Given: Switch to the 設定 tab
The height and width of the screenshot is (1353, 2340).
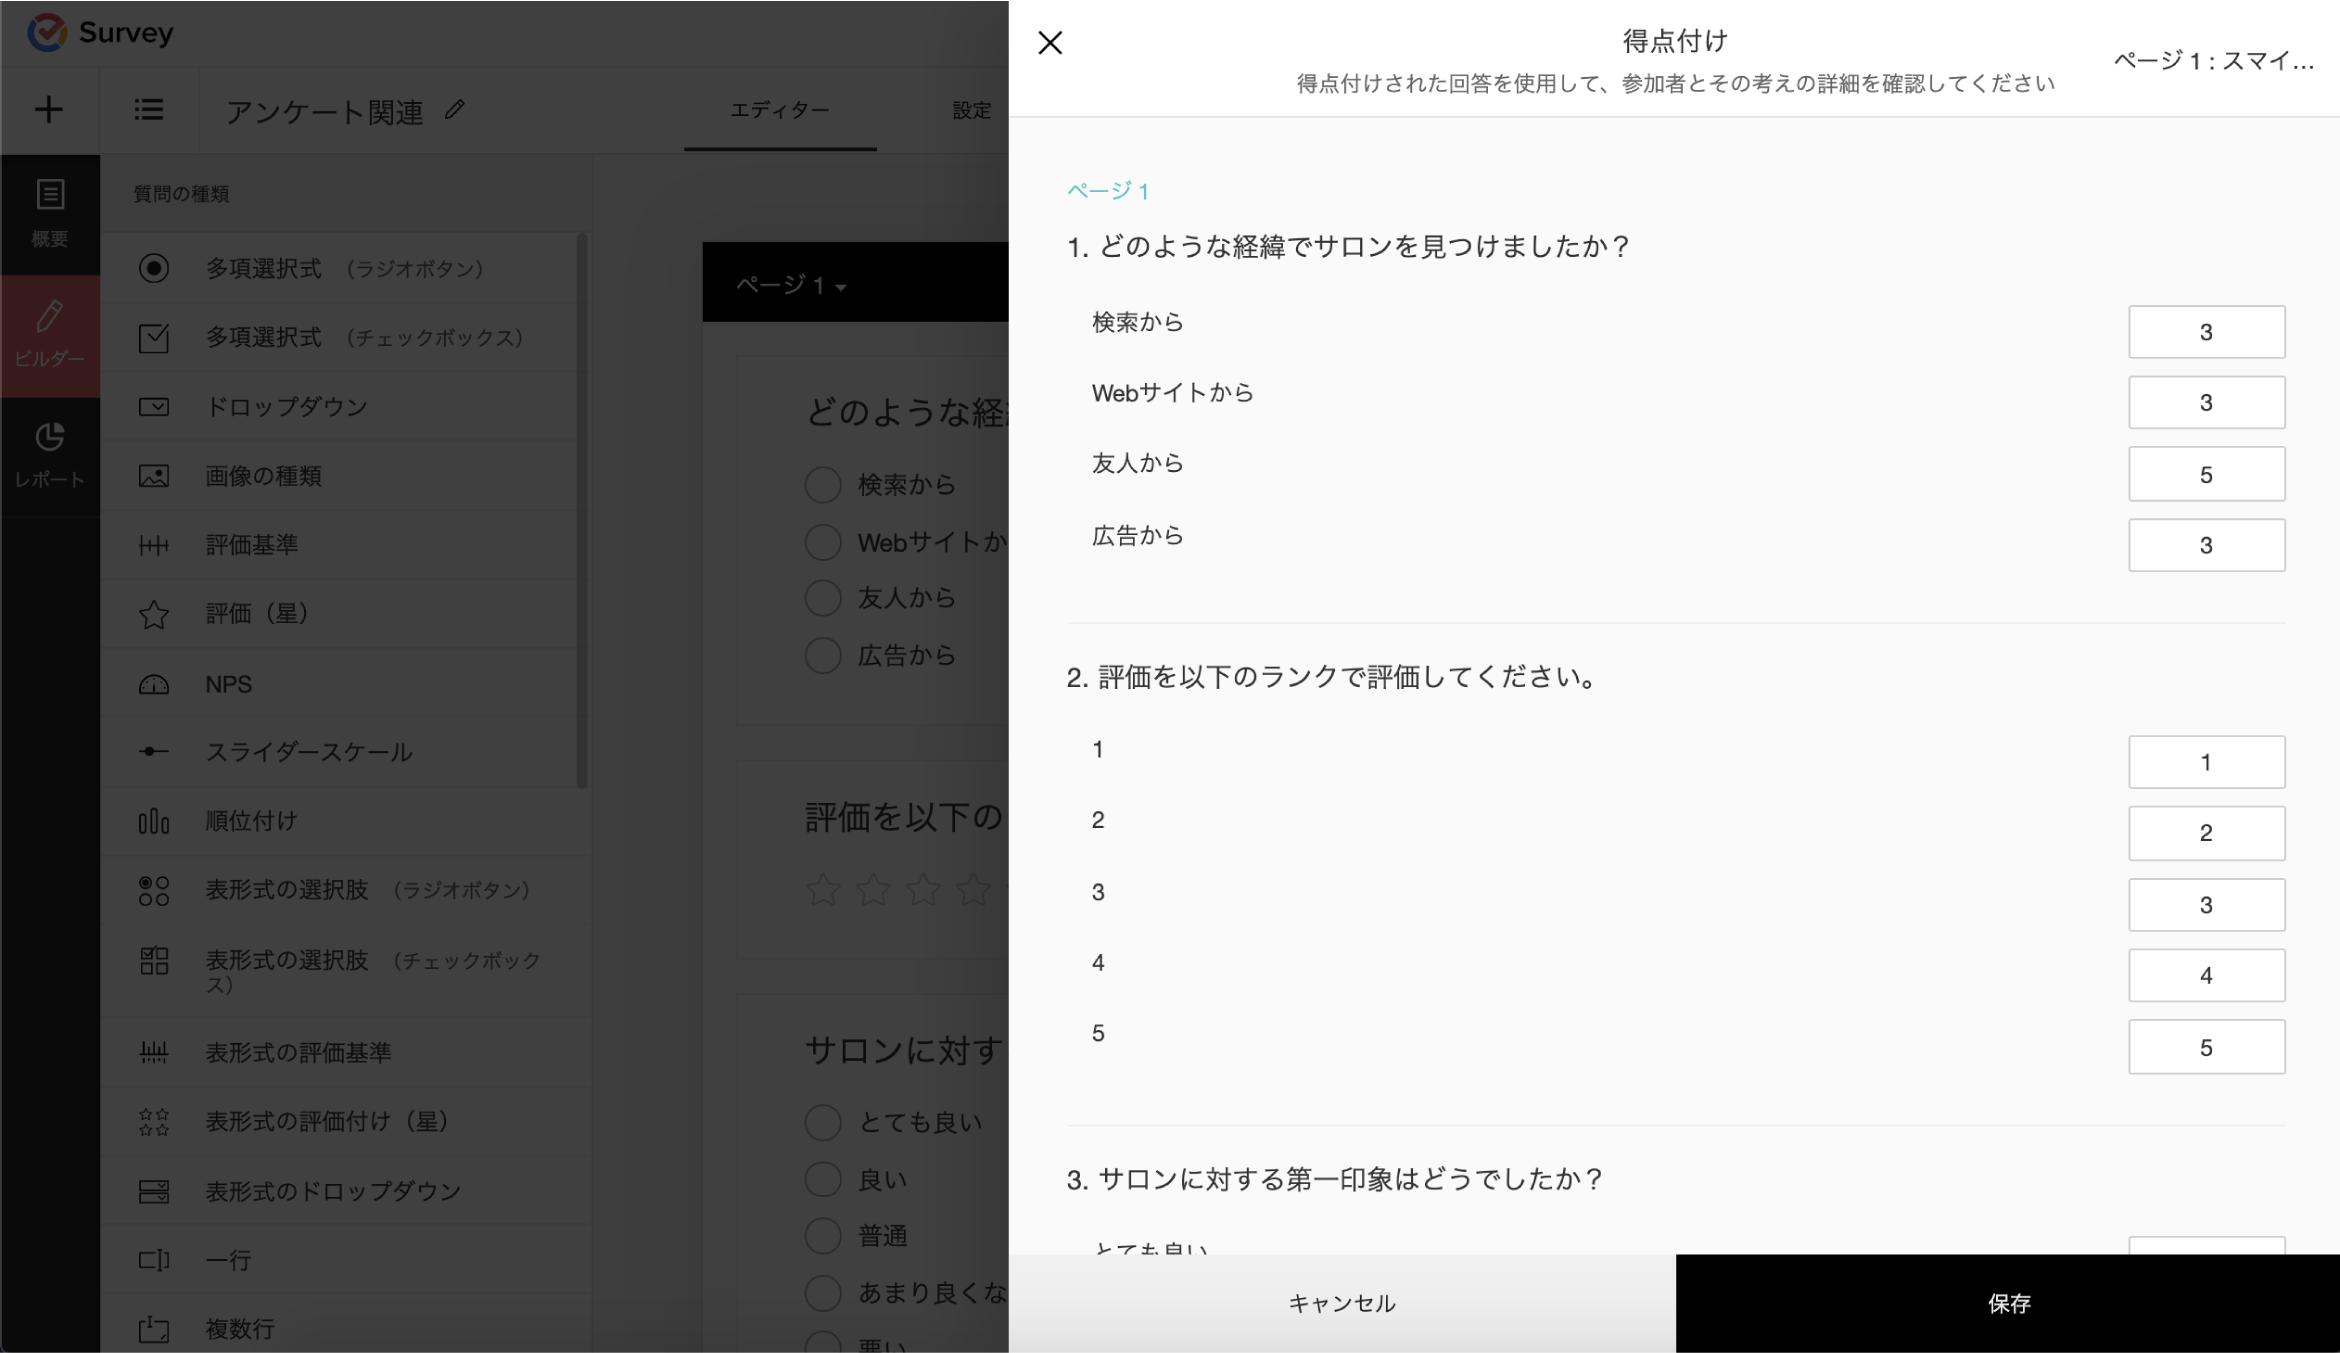Looking at the screenshot, I should coord(971,110).
